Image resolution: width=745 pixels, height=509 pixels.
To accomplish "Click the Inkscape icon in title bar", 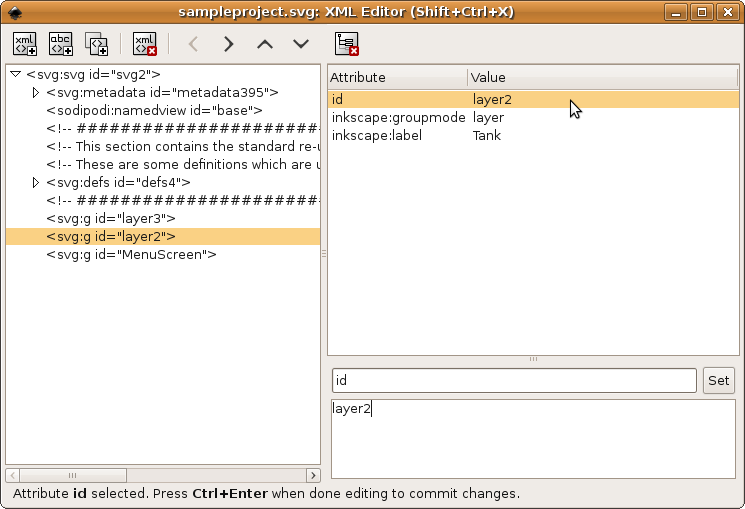I will point(15,12).
